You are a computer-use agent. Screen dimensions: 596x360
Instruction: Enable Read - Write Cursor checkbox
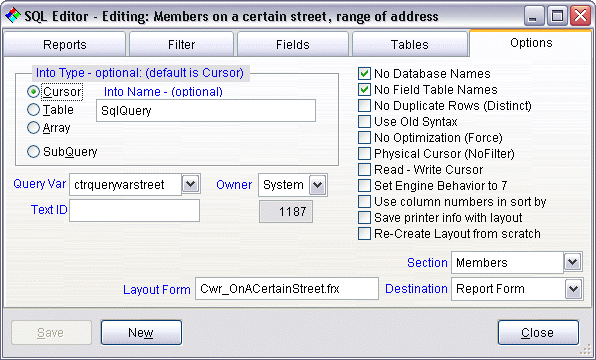pyautogui.click(x=364, y=169)
